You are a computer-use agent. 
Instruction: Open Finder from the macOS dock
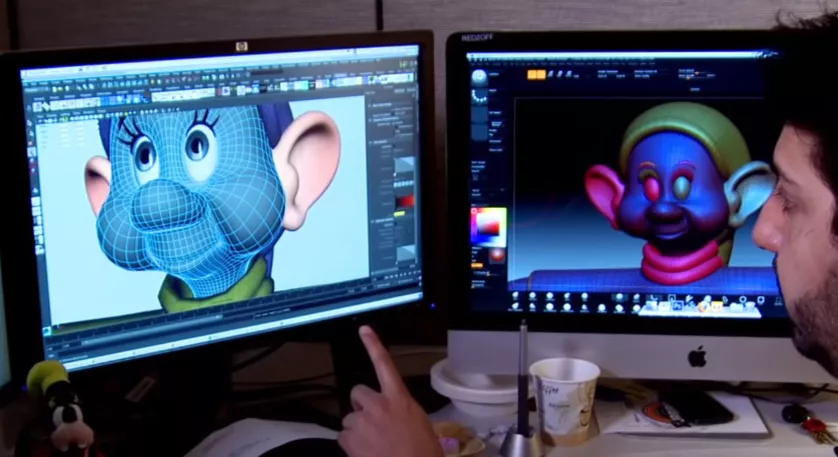pos(651,306)
